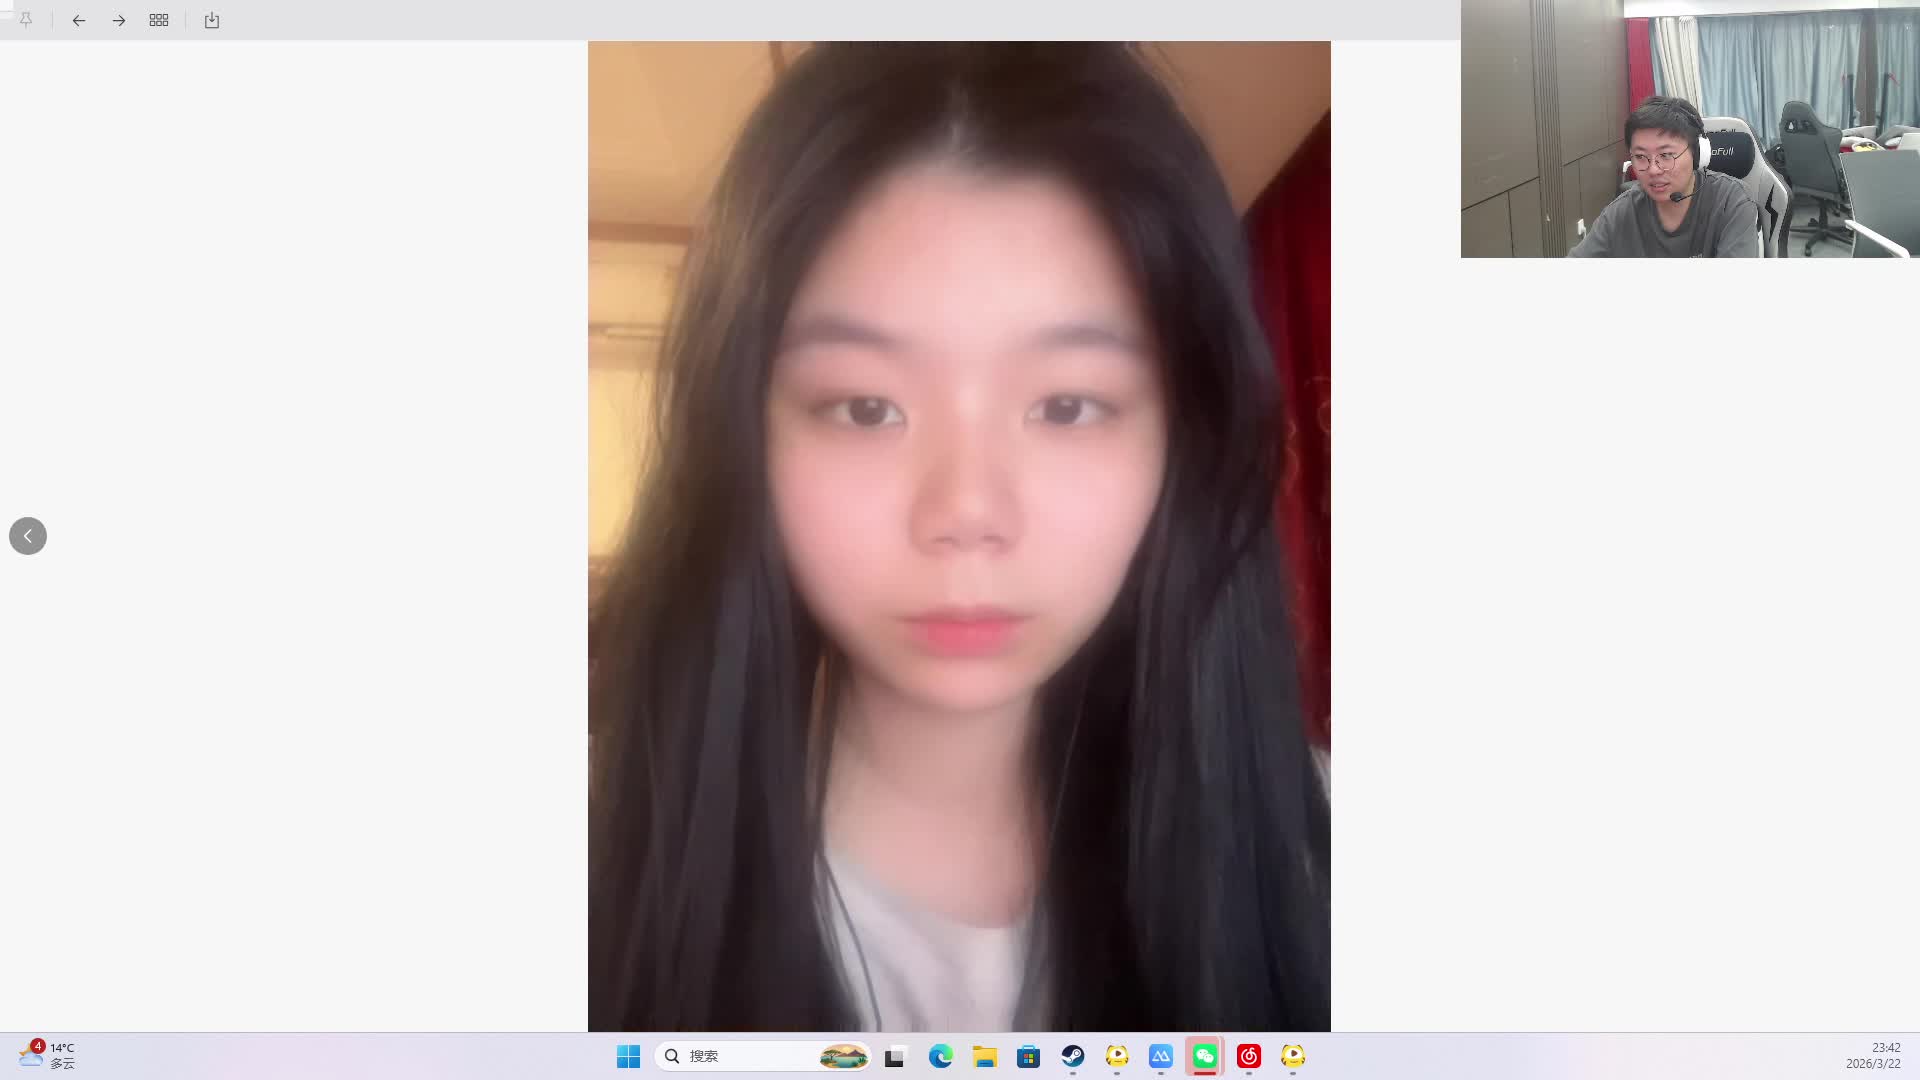1920x1080 pixels.
Task: Click the left chevron to show previous photo
Action: tap(27, 535)
